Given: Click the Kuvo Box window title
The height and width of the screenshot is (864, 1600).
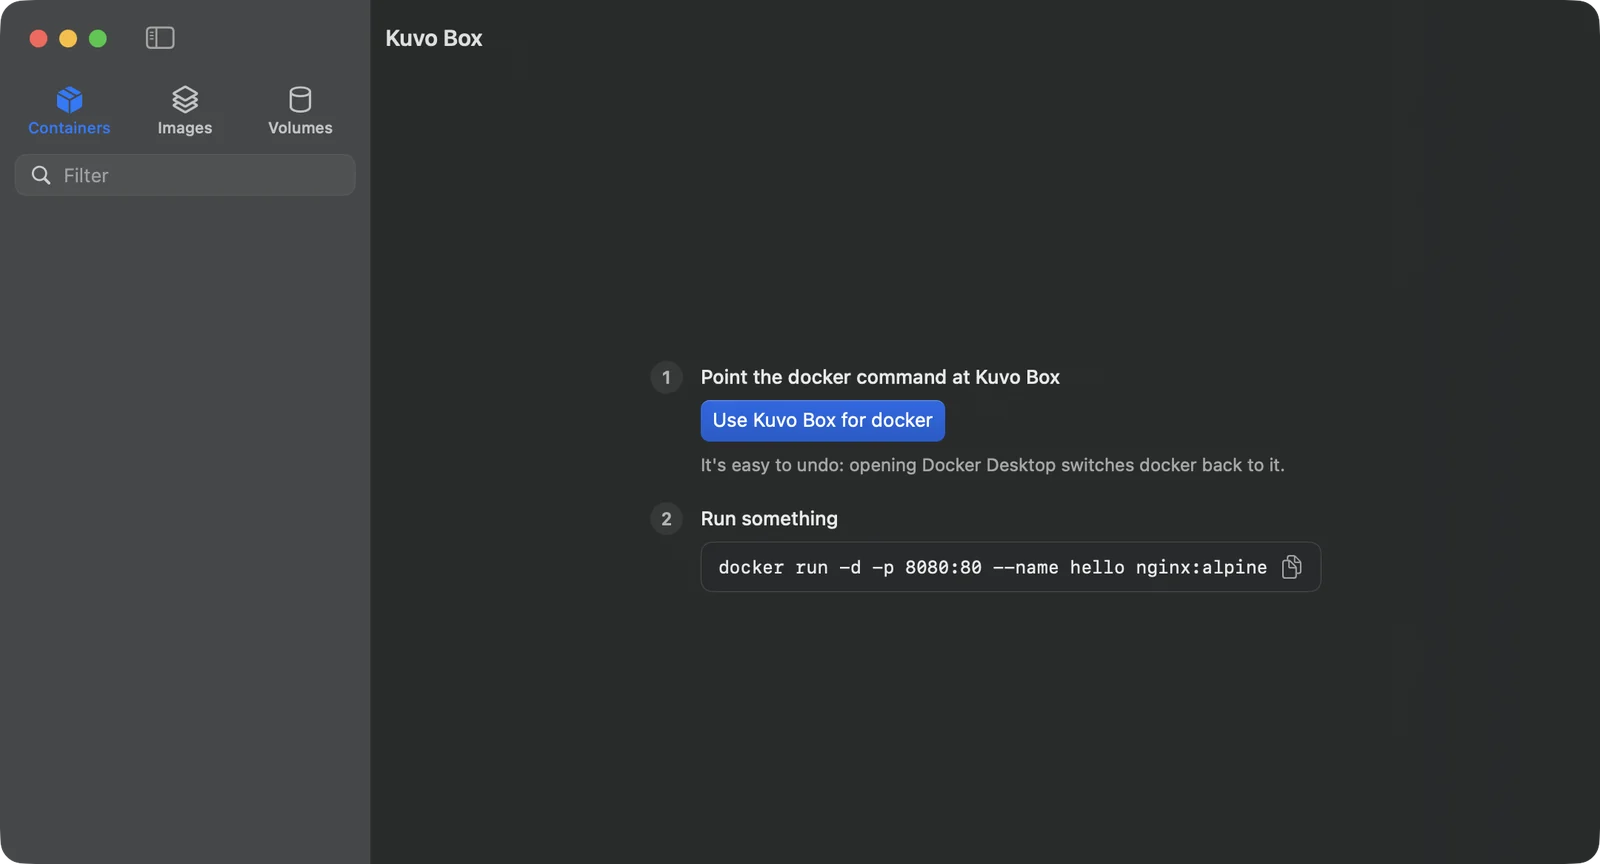Looking at the screenshot, I should click(x=434, y=38).
